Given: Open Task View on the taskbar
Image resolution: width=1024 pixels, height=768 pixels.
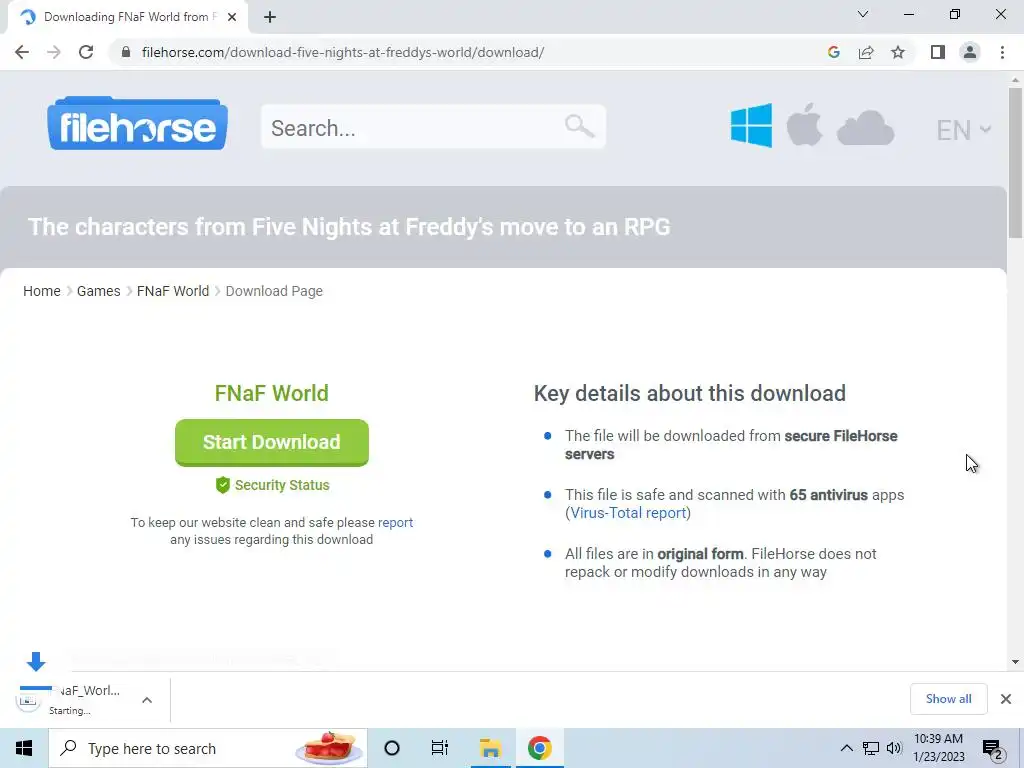Looking at the screenshot, I should (440, 748).
